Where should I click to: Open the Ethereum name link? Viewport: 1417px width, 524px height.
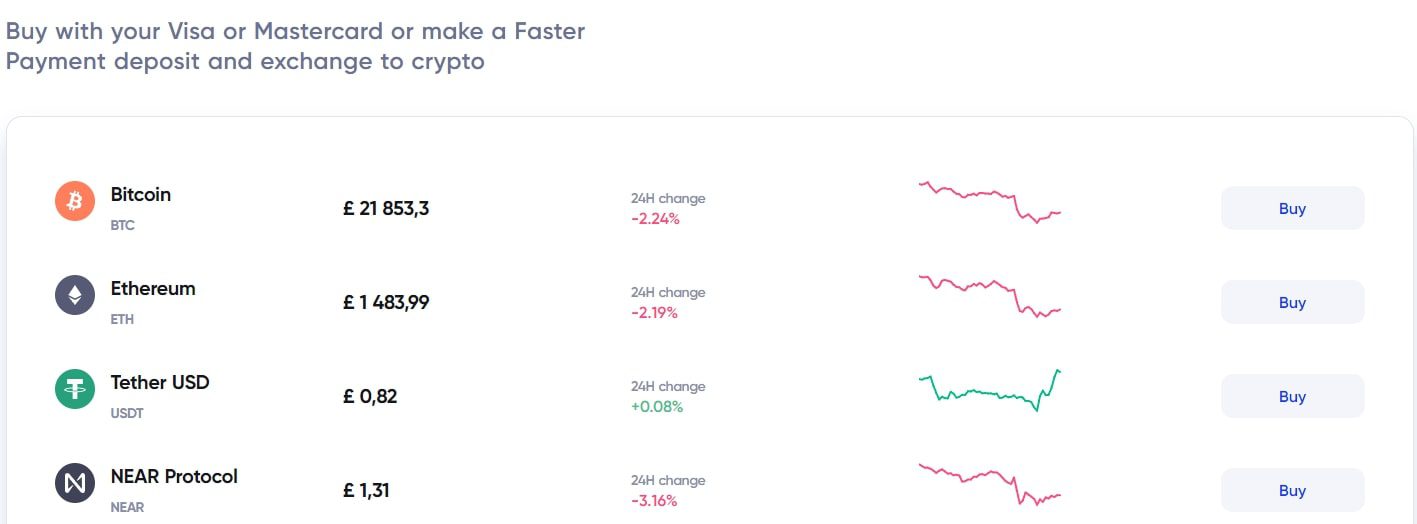tap(153, 289)
